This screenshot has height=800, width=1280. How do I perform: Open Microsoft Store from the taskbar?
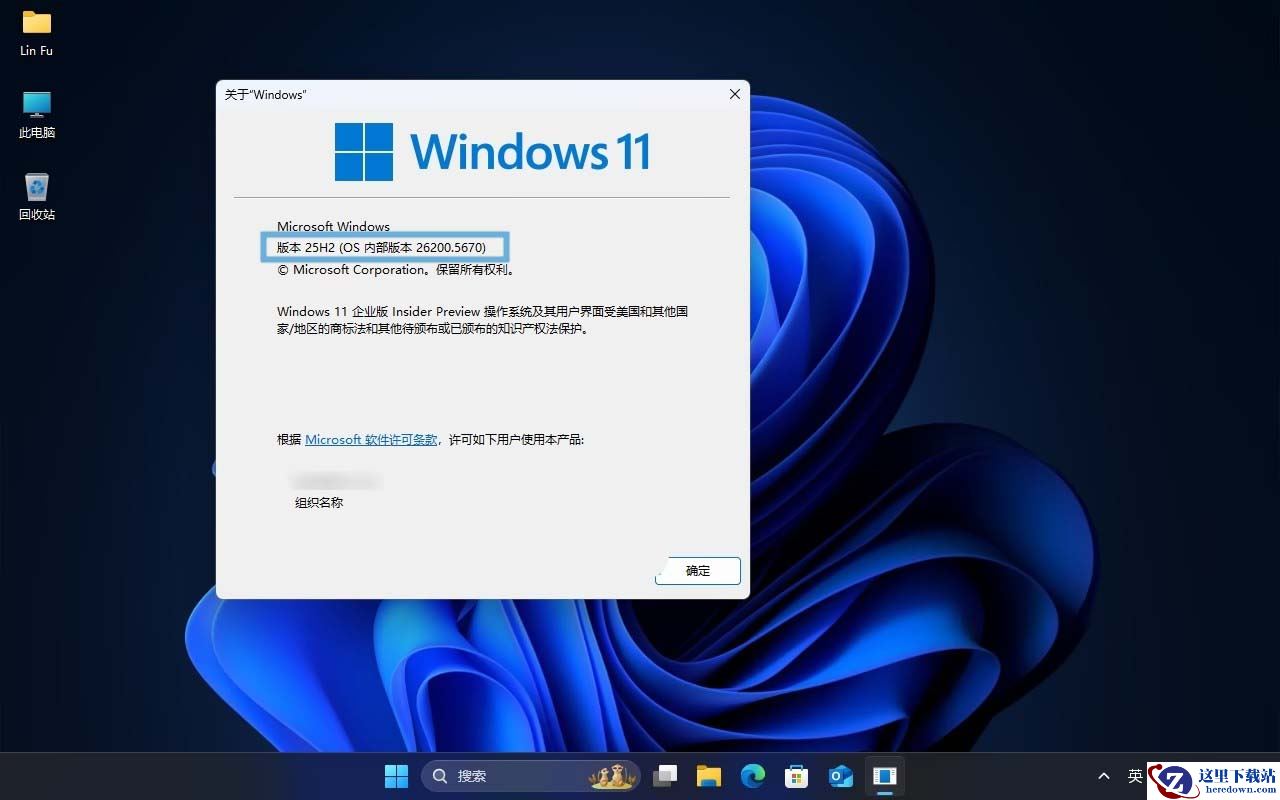(x=797, y=776)
